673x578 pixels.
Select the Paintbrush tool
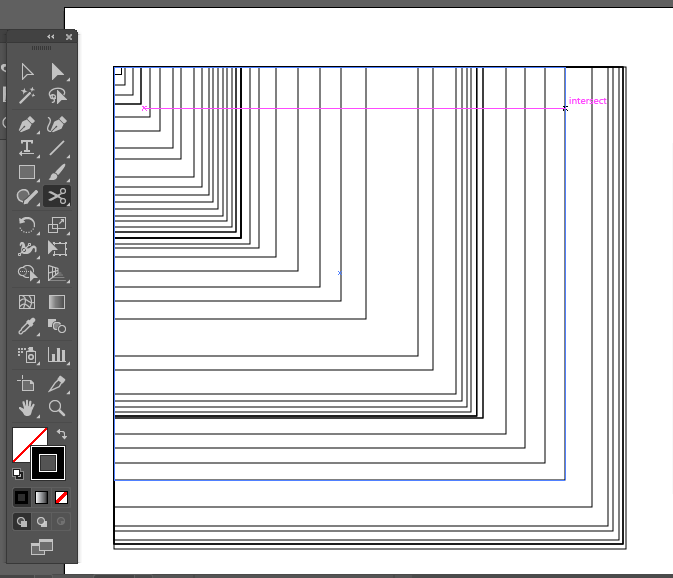[x=57, y=172]
